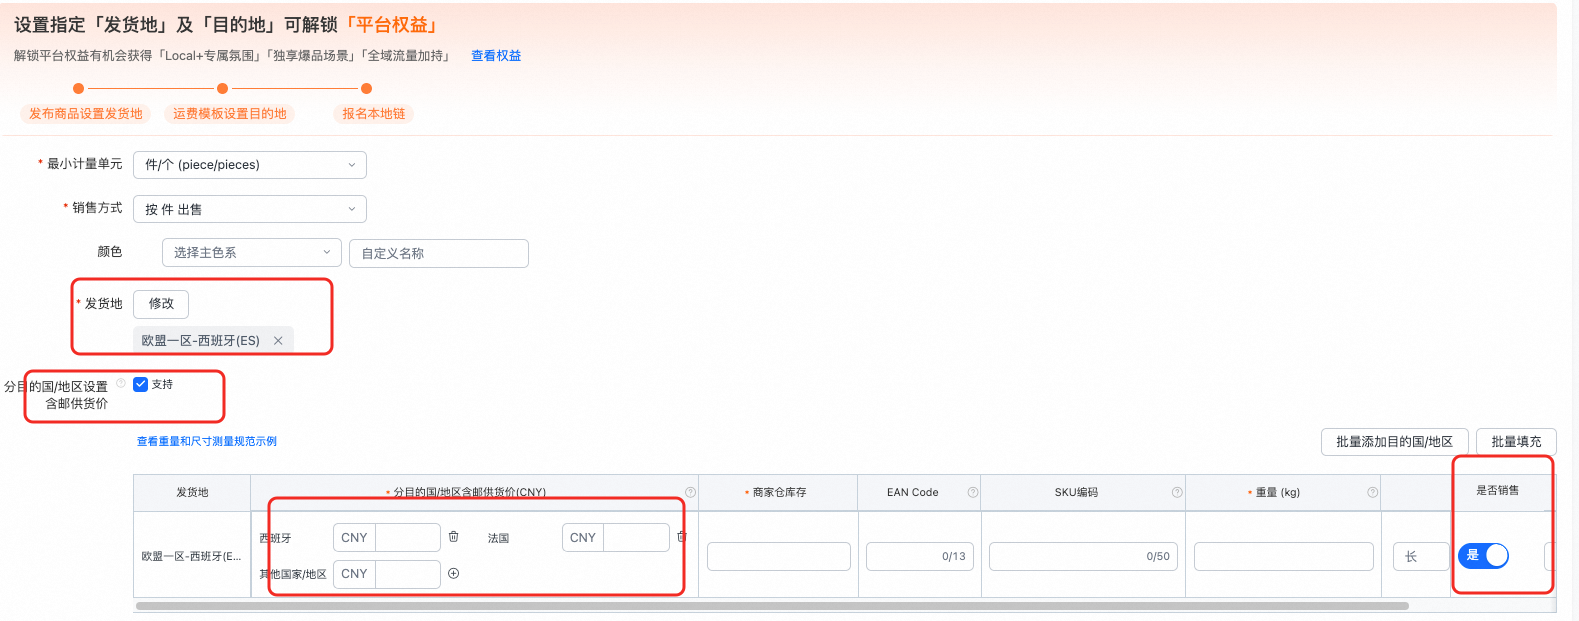Delete the 法国 price row via trash icon
1579x621 pixels.
(x=682, y=537)
